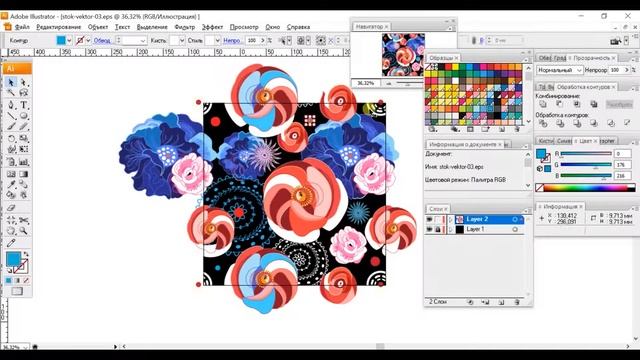Click the Free Transform tool

(24, 149)
